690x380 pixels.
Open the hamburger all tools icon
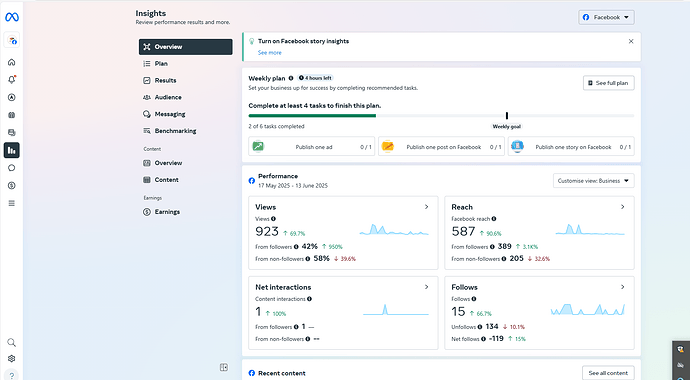(x=12, y=203)
